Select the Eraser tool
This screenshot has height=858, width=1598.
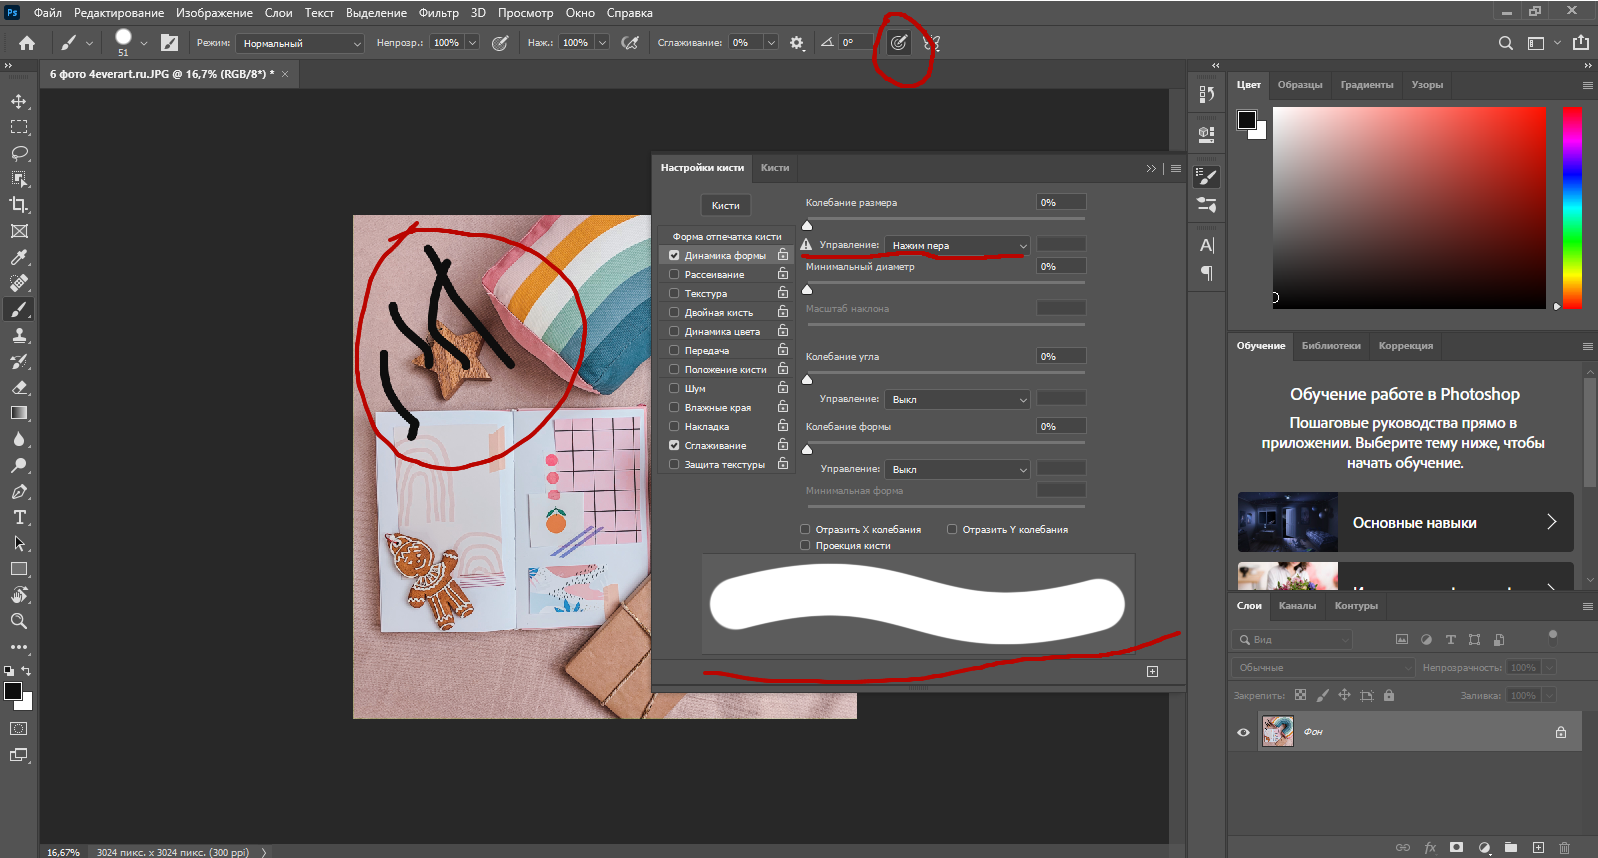19,387
